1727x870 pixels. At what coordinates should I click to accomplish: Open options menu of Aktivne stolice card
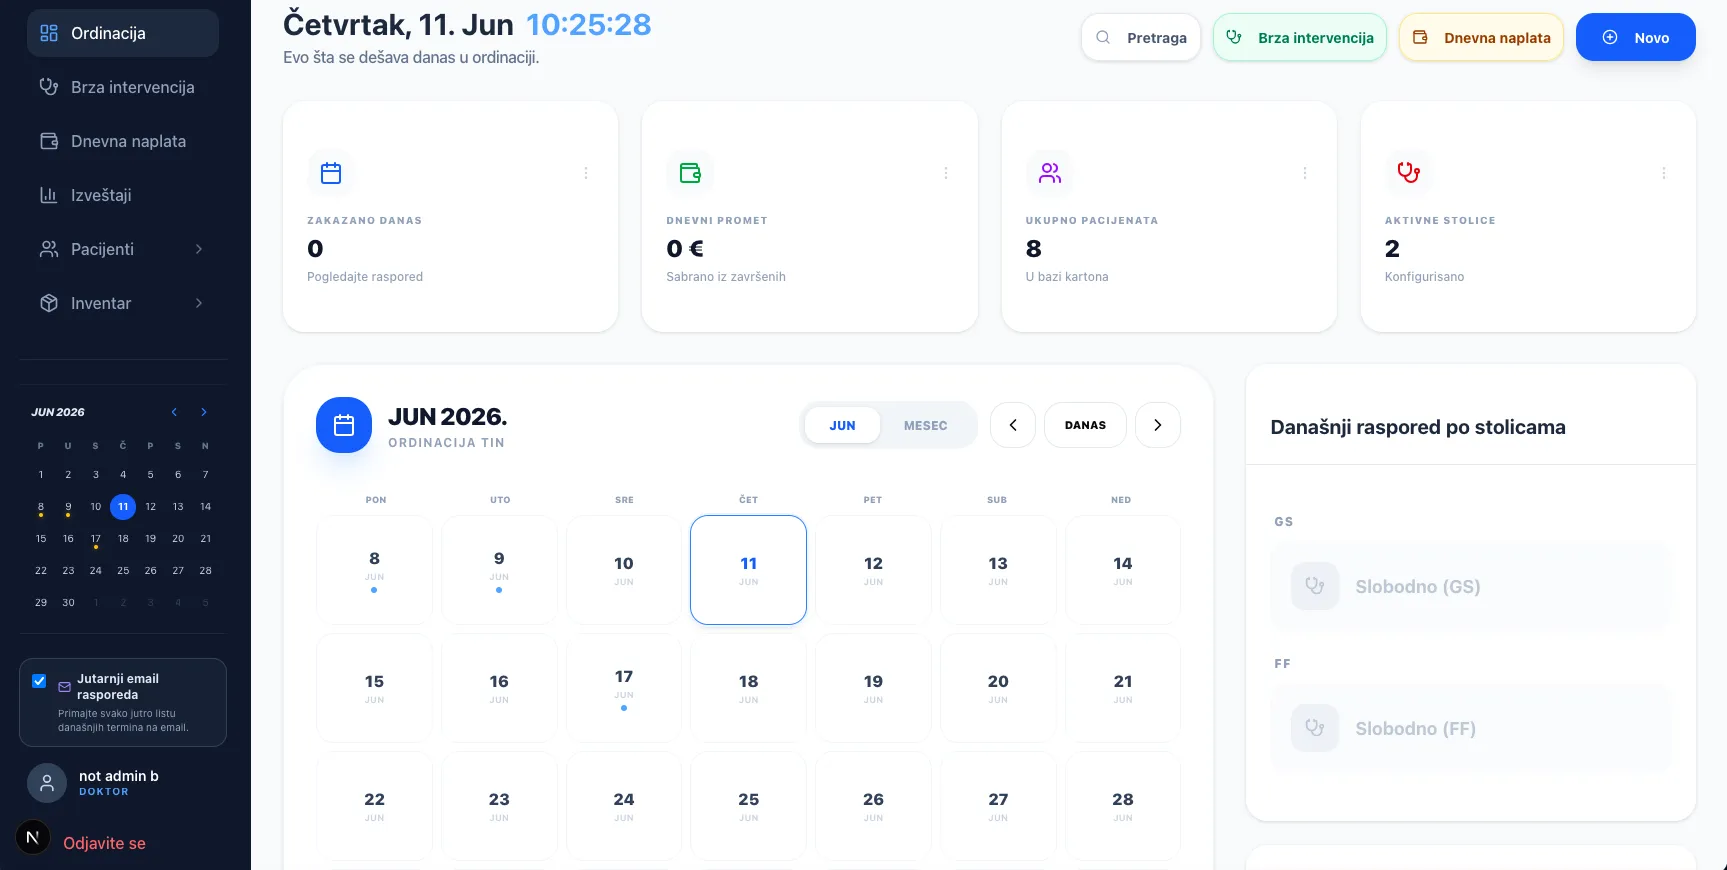1664,173
